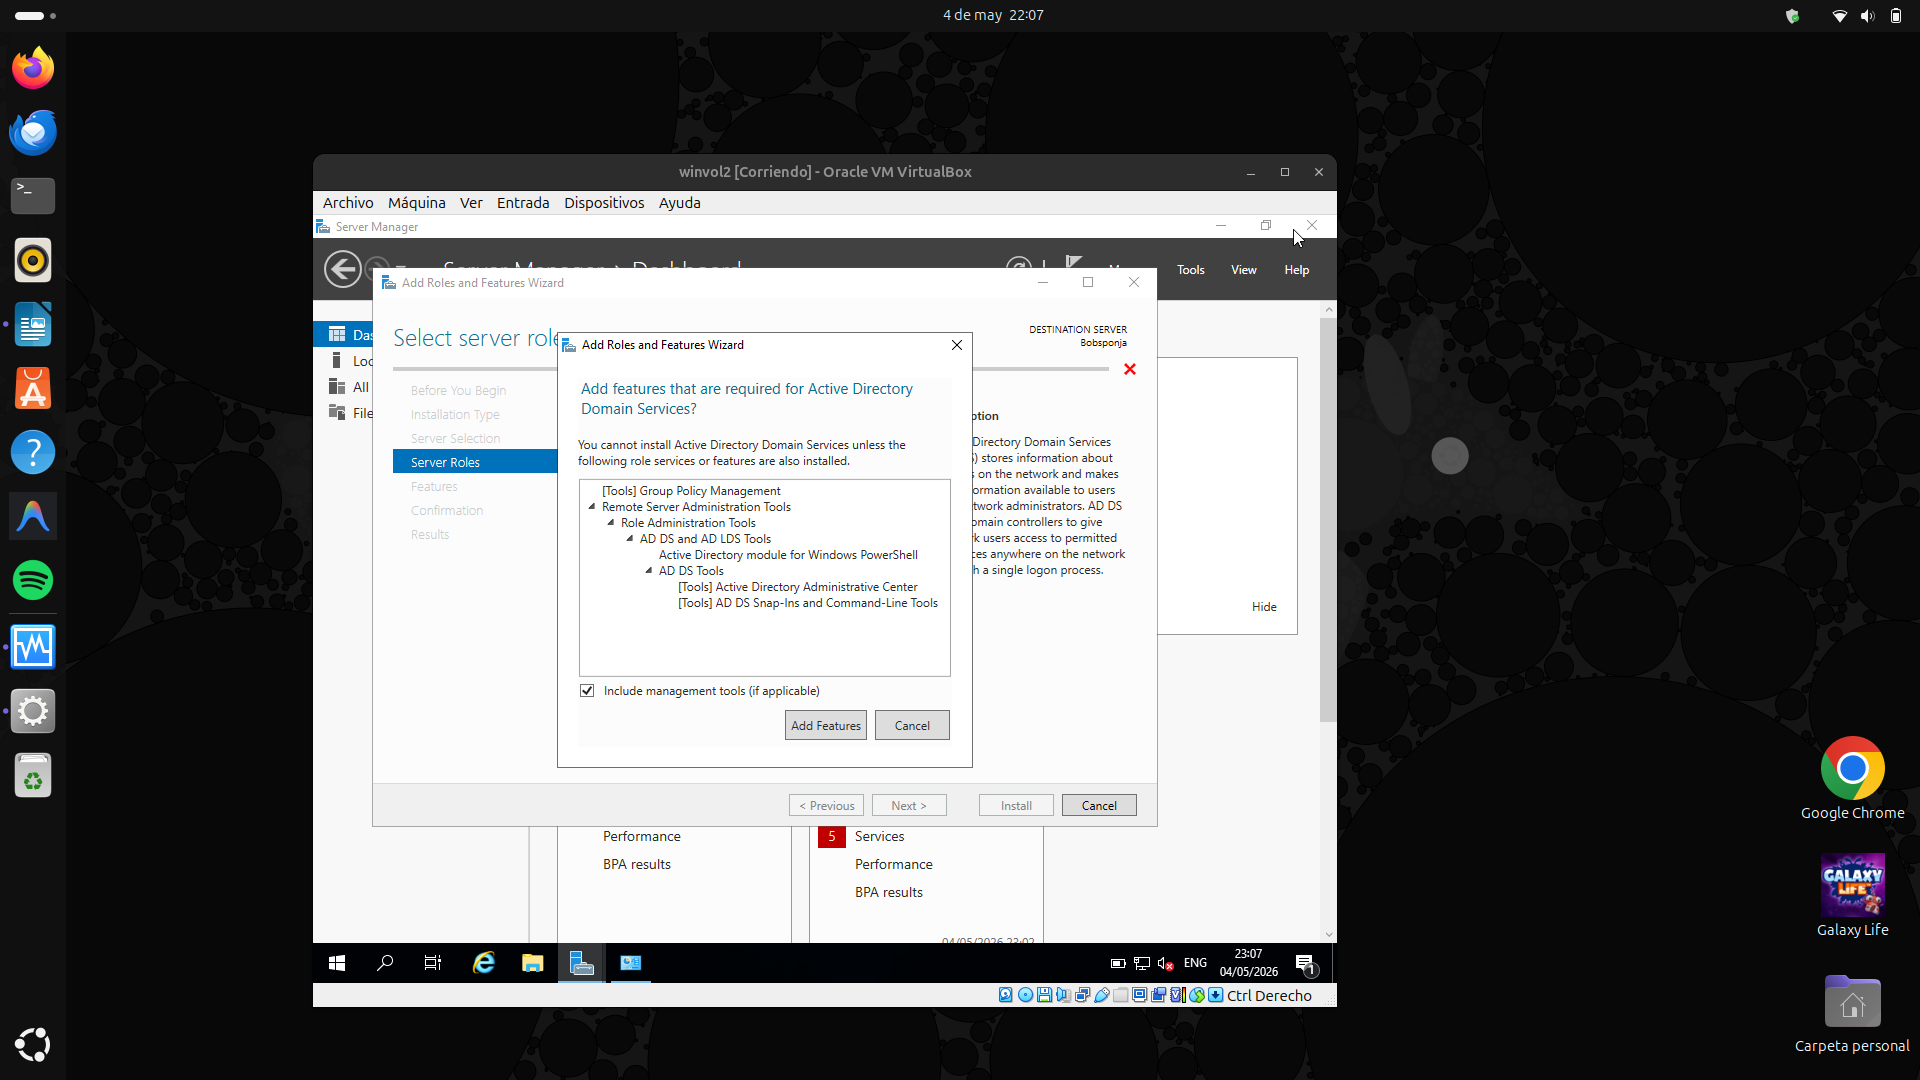Click VirtualBox optical drive status icon
The height and width of the screenshot is (1080, 1920).
pyautogui.click(x=1025, y=995)
